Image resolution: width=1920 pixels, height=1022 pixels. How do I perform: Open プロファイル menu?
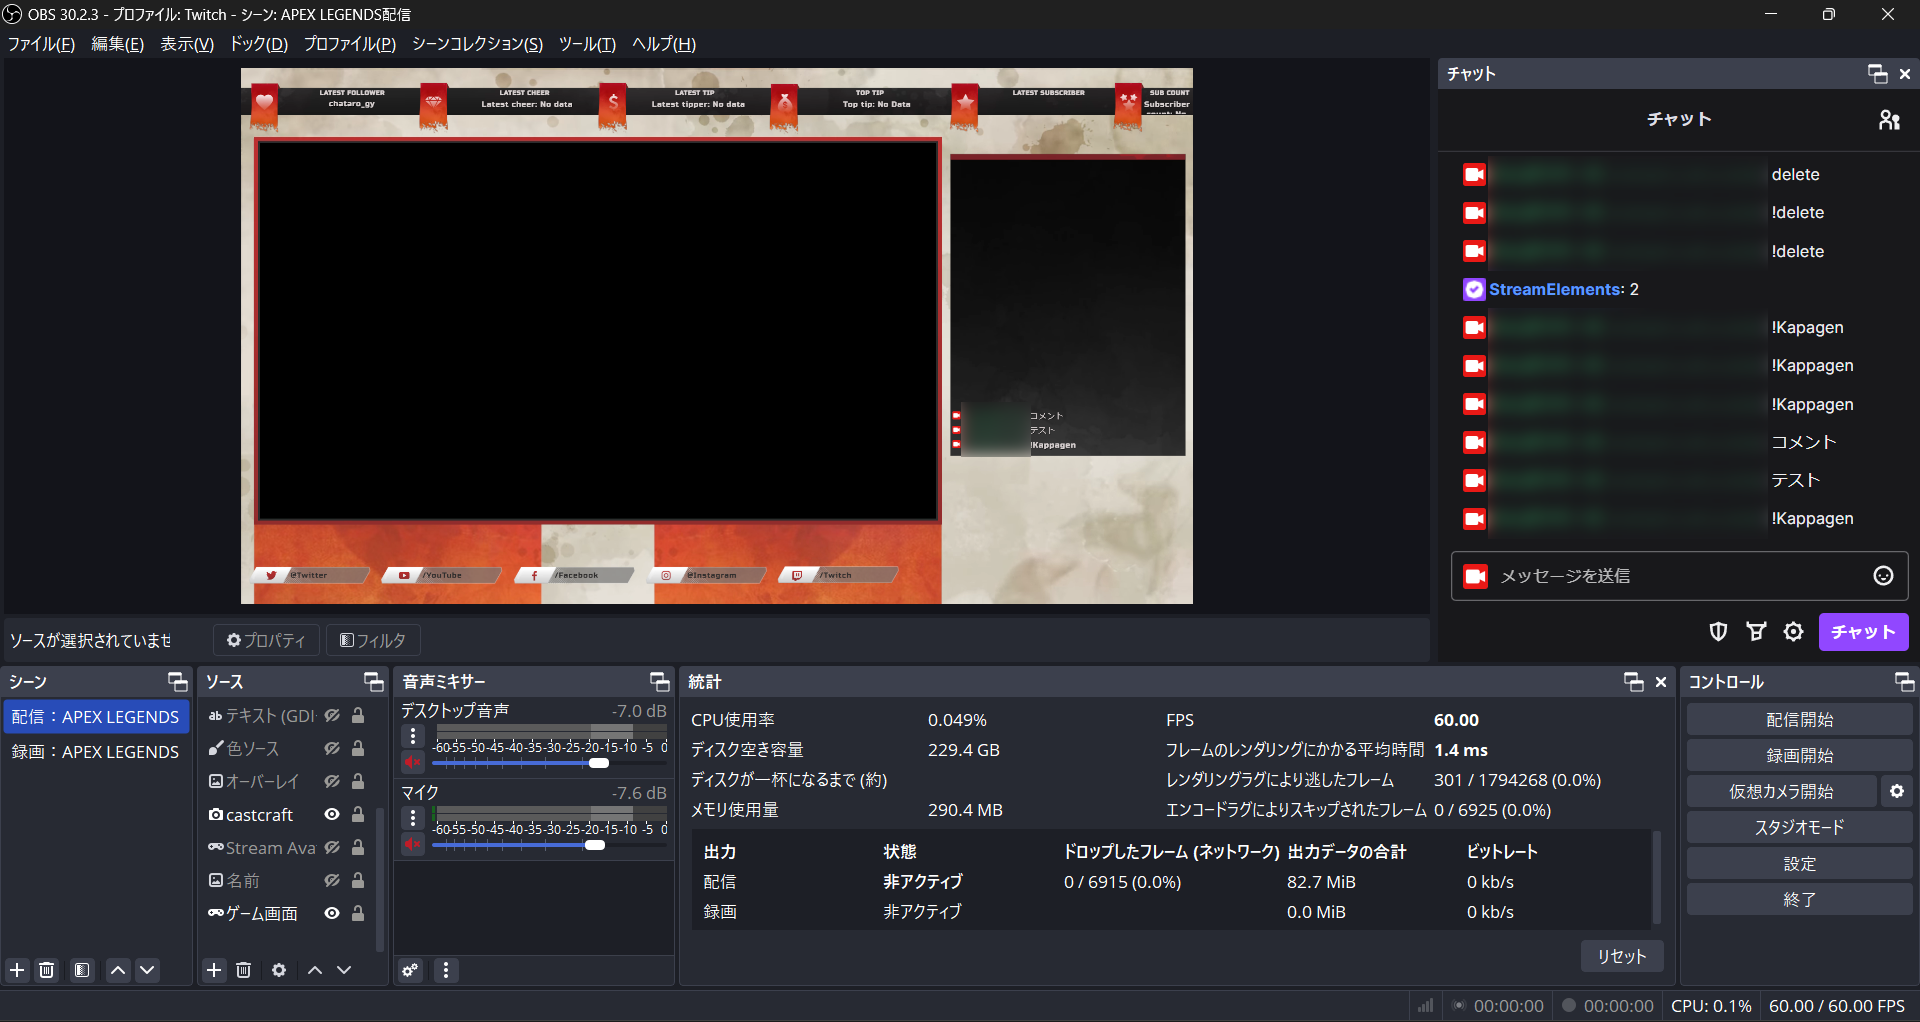[350, 44]
